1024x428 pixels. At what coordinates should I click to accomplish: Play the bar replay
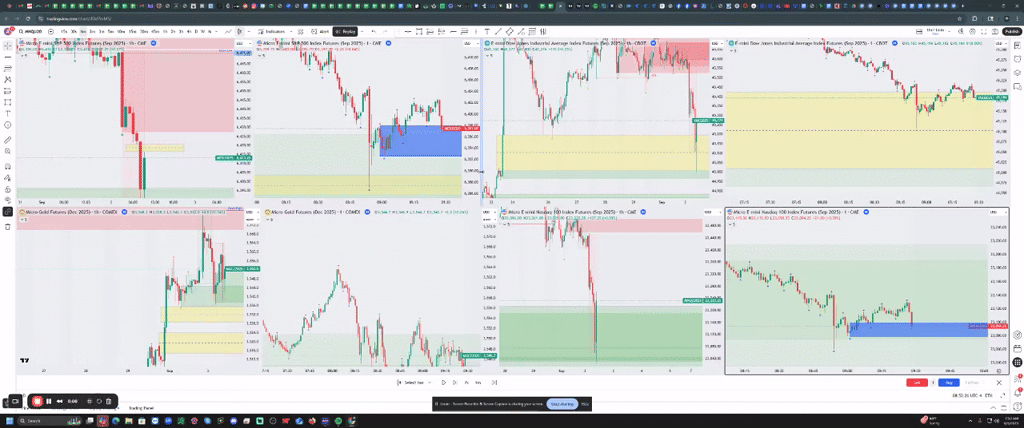point(443,382)
